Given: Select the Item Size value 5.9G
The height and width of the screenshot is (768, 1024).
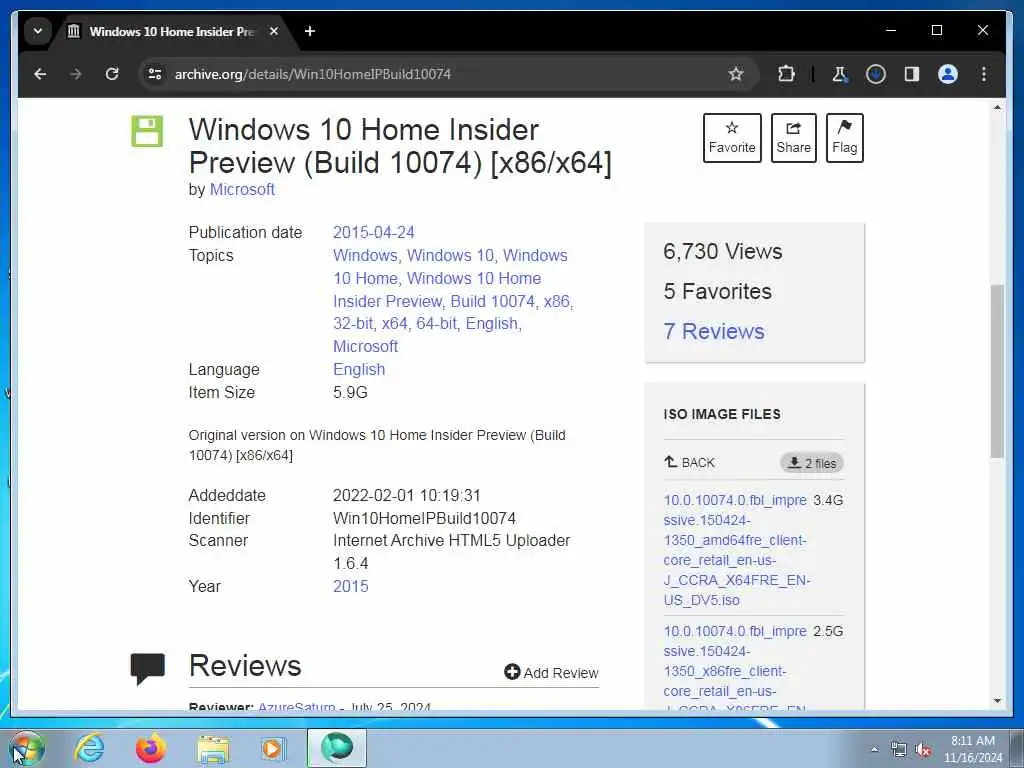Looking at the screenshot, I should (350, 392).
